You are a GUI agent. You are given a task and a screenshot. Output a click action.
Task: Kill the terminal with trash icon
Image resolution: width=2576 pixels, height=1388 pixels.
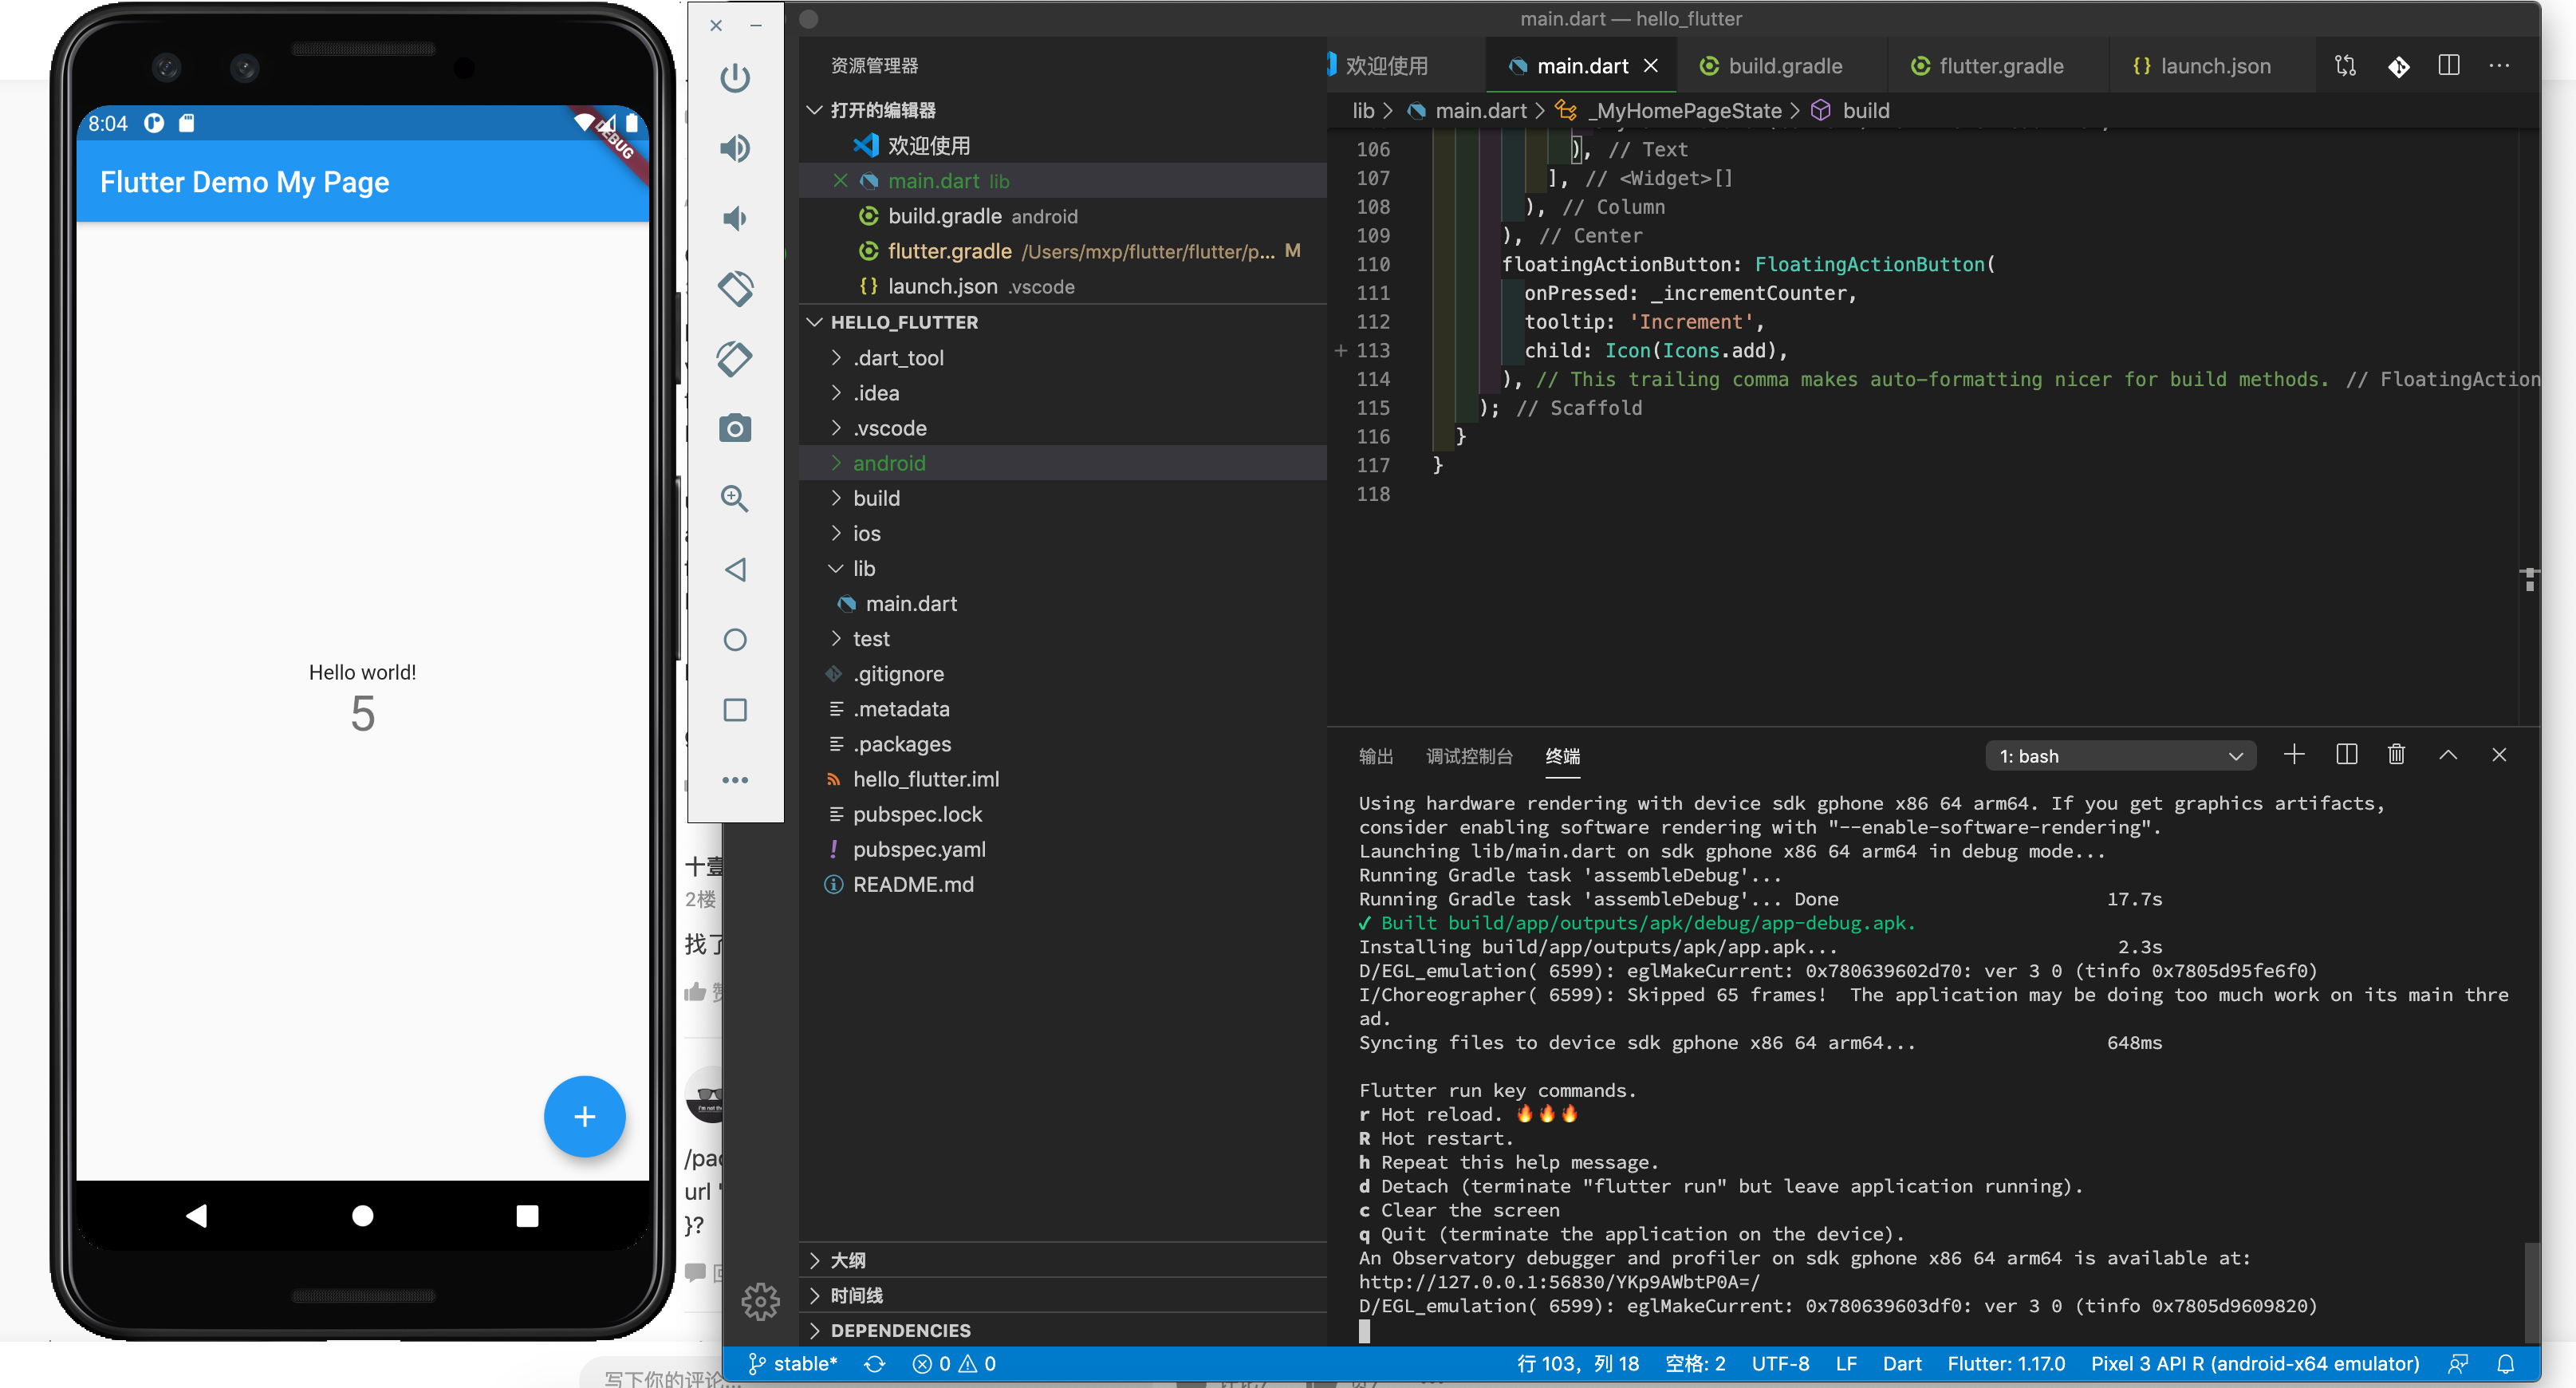click(x=2396, y=755)
